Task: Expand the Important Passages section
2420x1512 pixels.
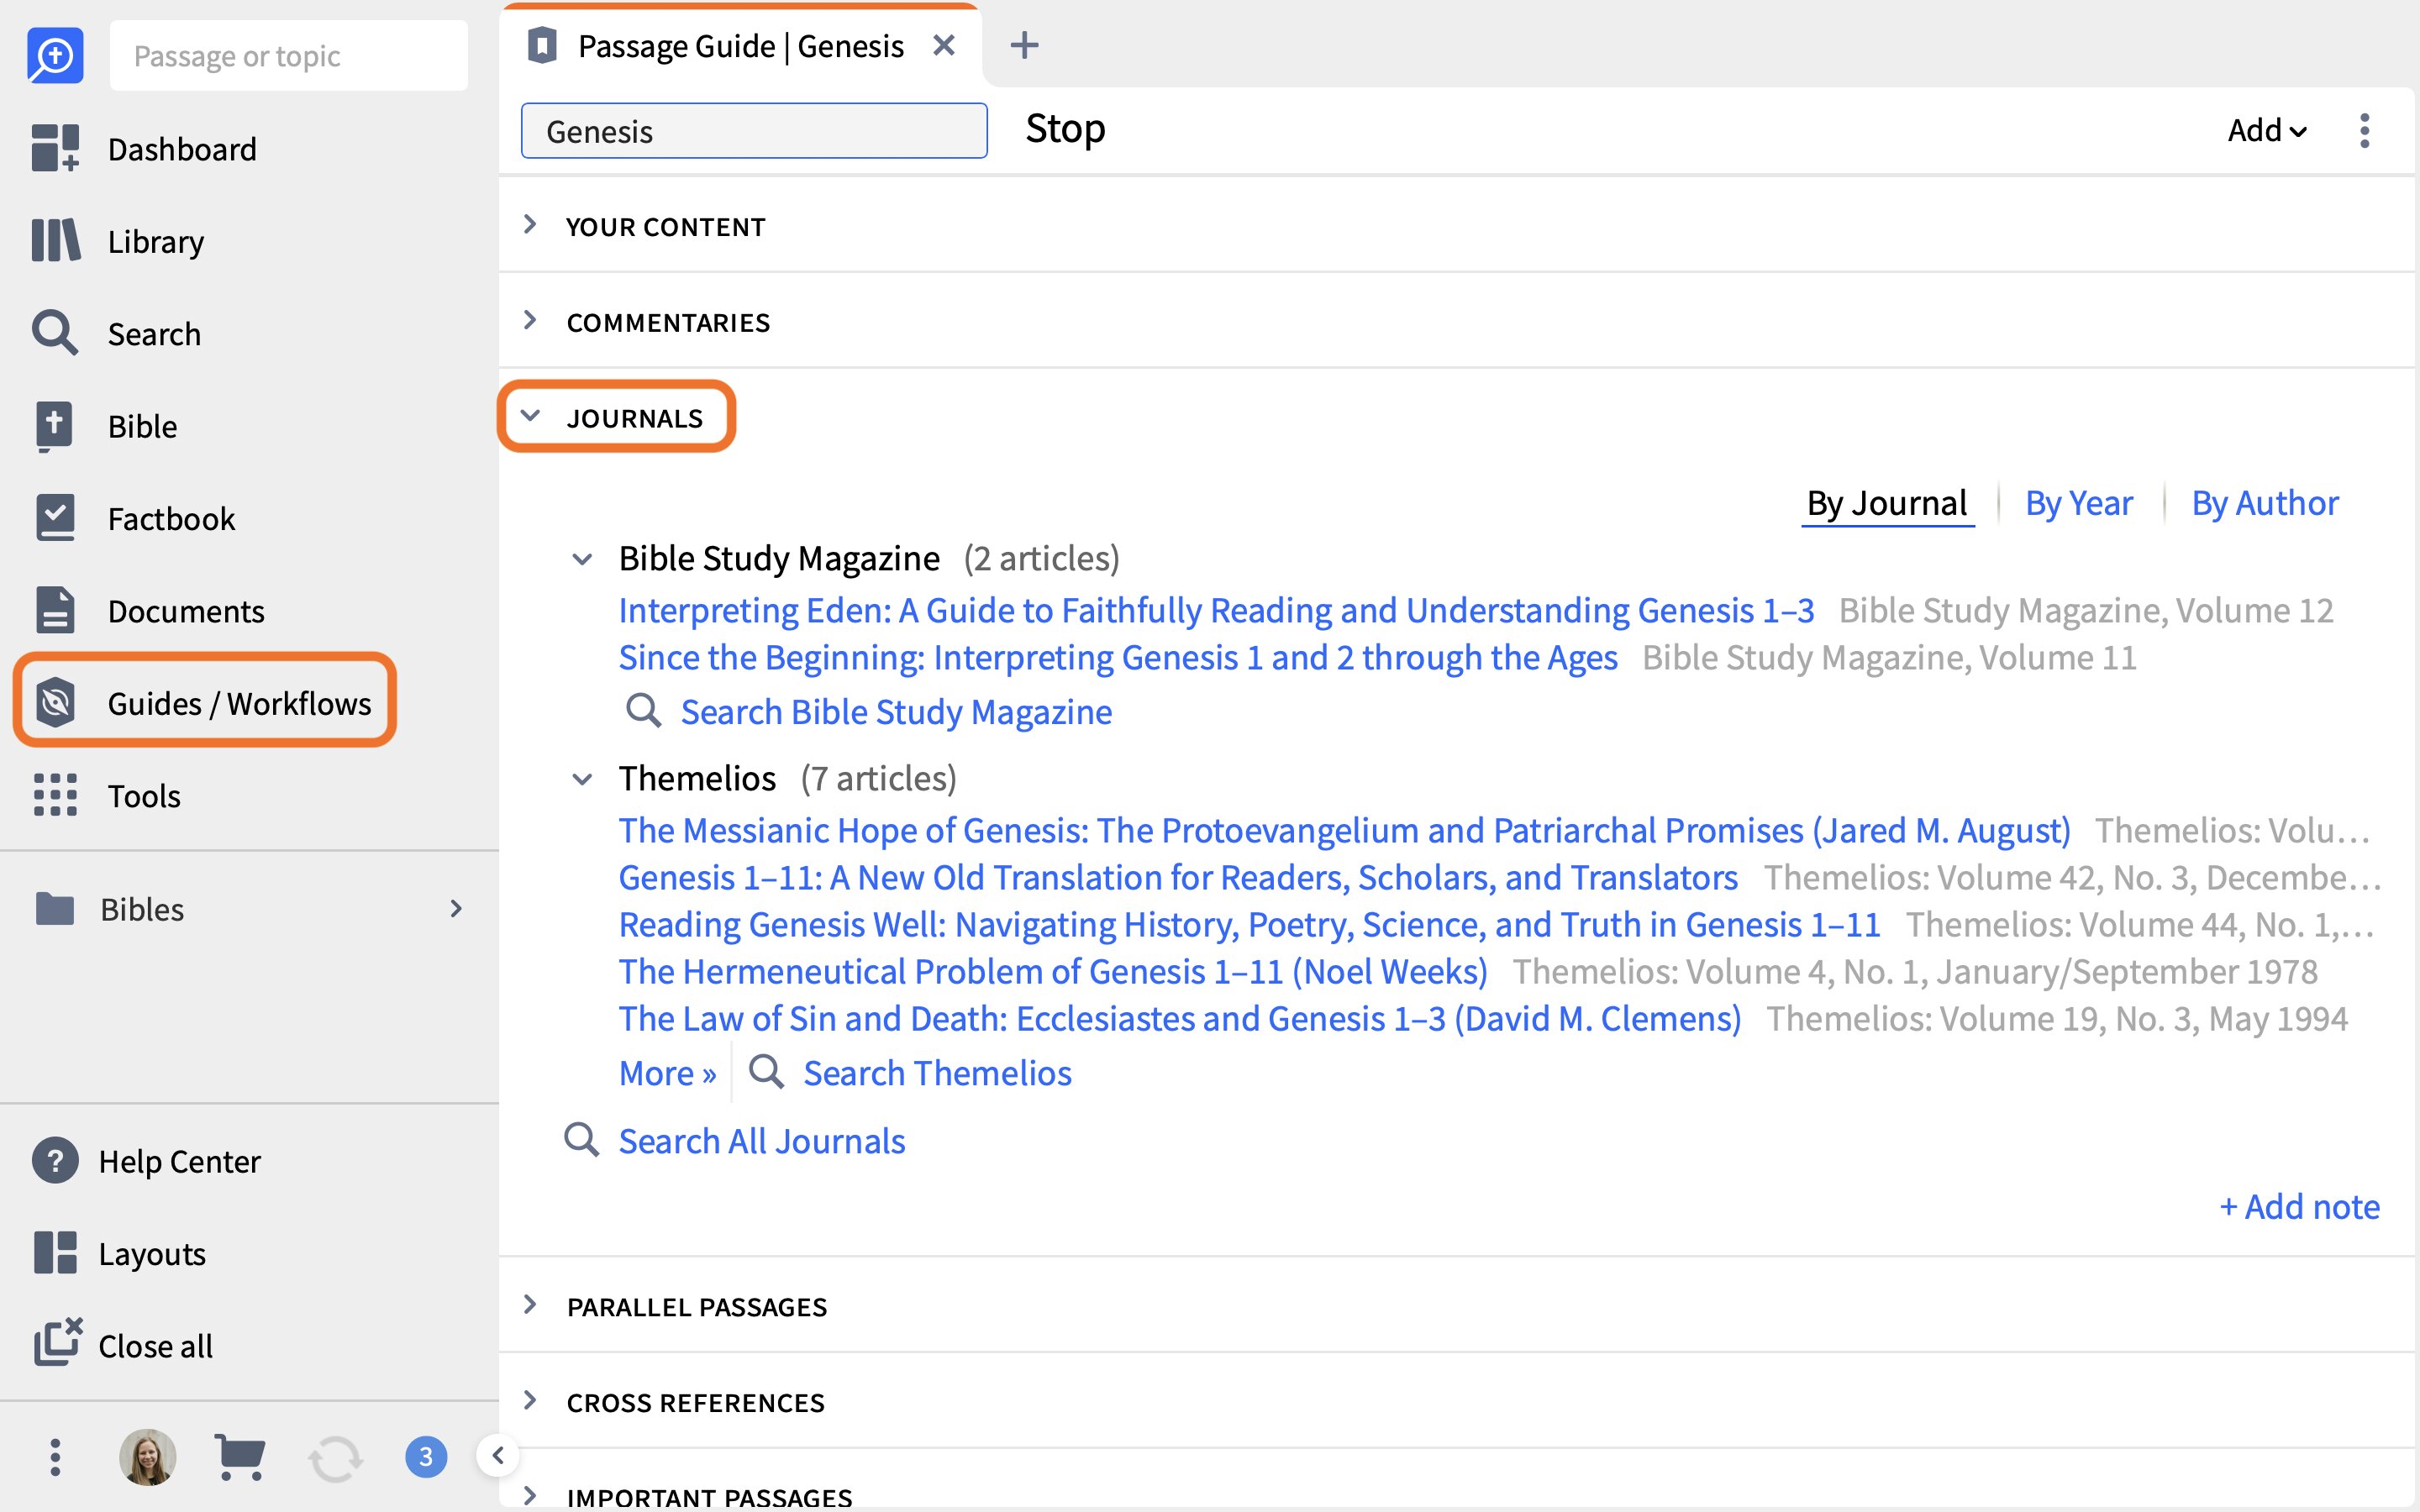Action: point(530,1496)
